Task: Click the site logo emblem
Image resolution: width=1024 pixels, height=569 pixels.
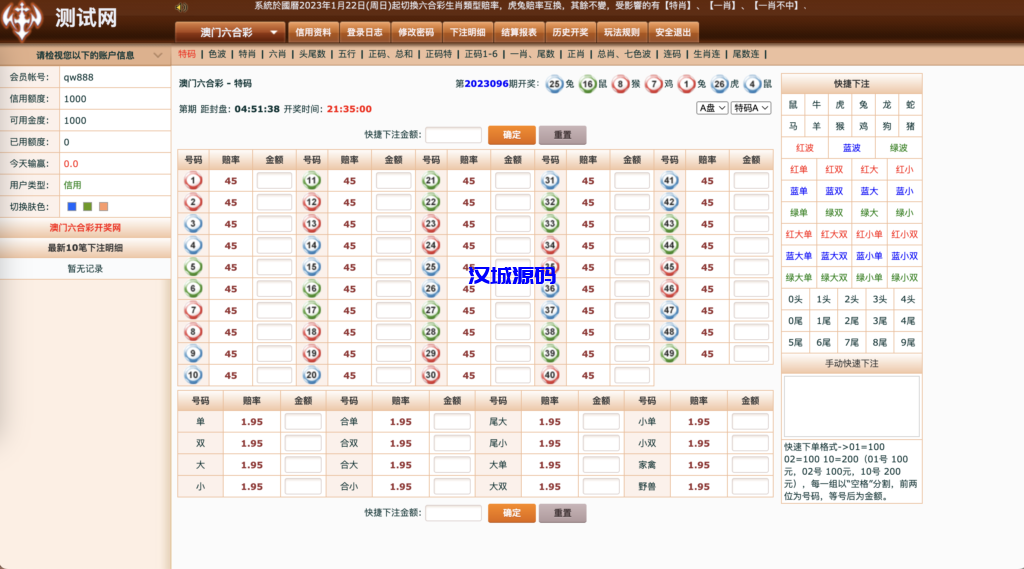Action: [x=24, y=18]
